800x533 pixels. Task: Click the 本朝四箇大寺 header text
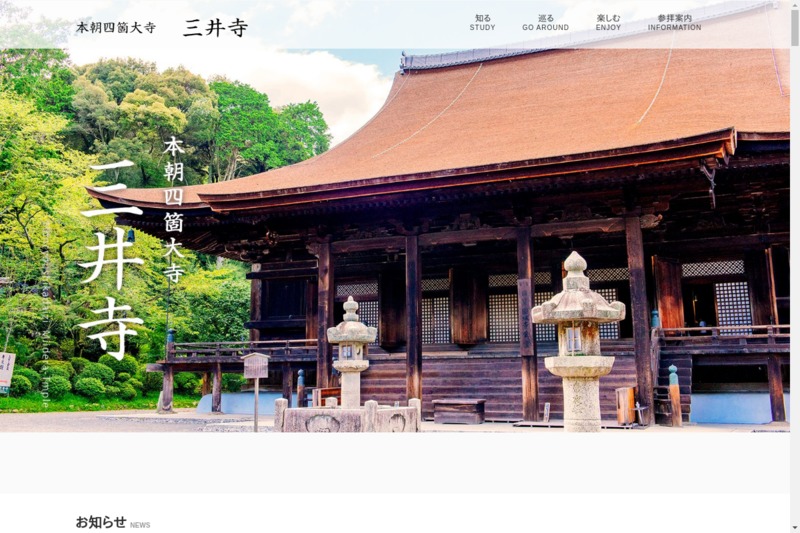(x=116, y=28)
